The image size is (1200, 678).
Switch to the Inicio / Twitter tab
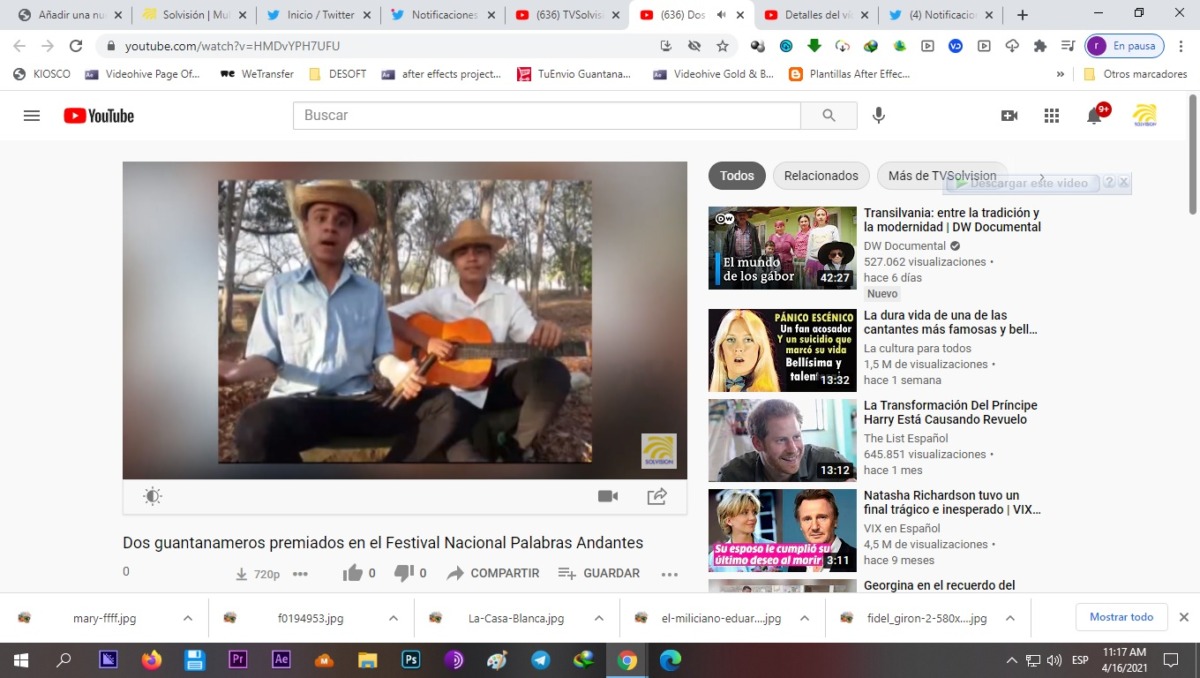coord(320,15)
